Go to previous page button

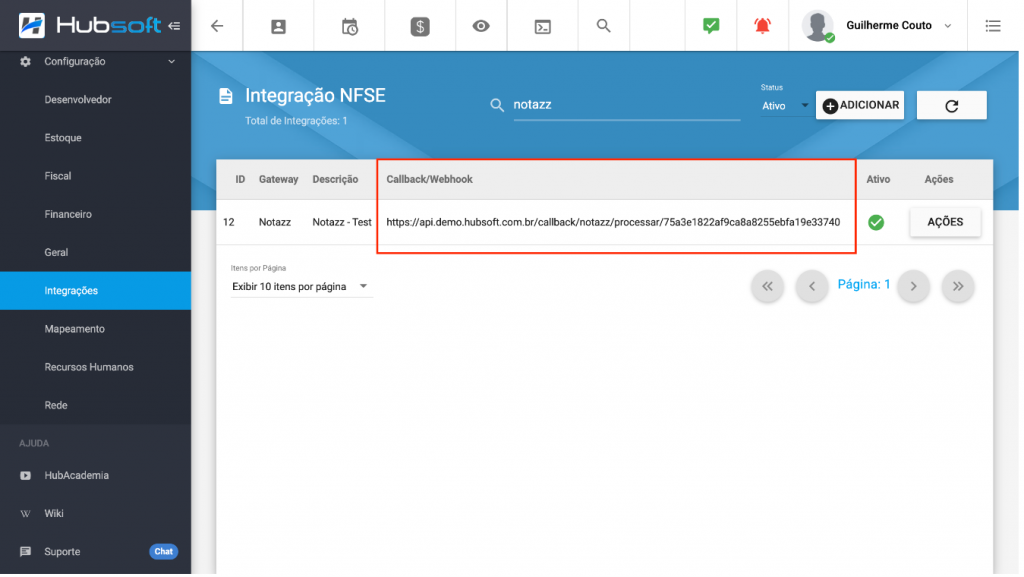pyautogui.click(x=812, y=286)
